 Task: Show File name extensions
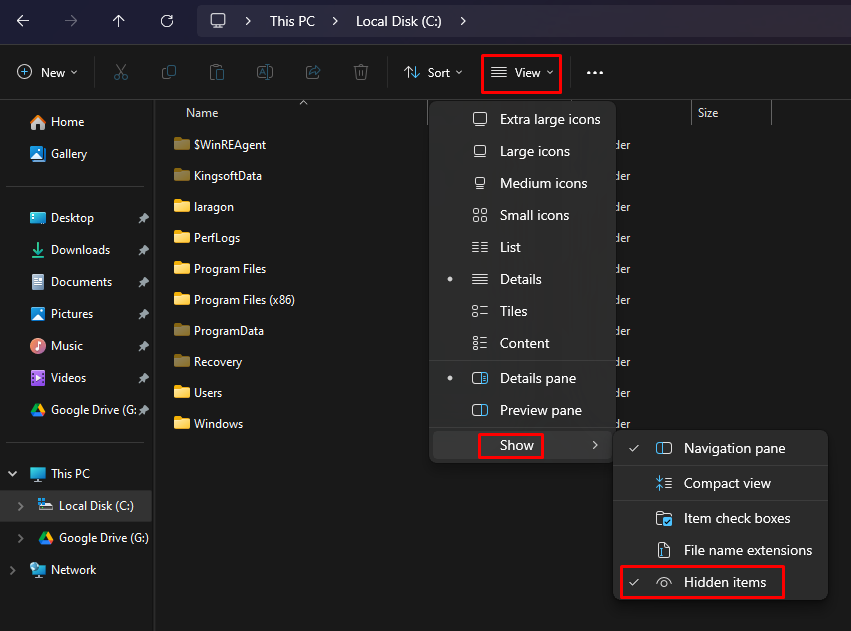tap(720, 550)
